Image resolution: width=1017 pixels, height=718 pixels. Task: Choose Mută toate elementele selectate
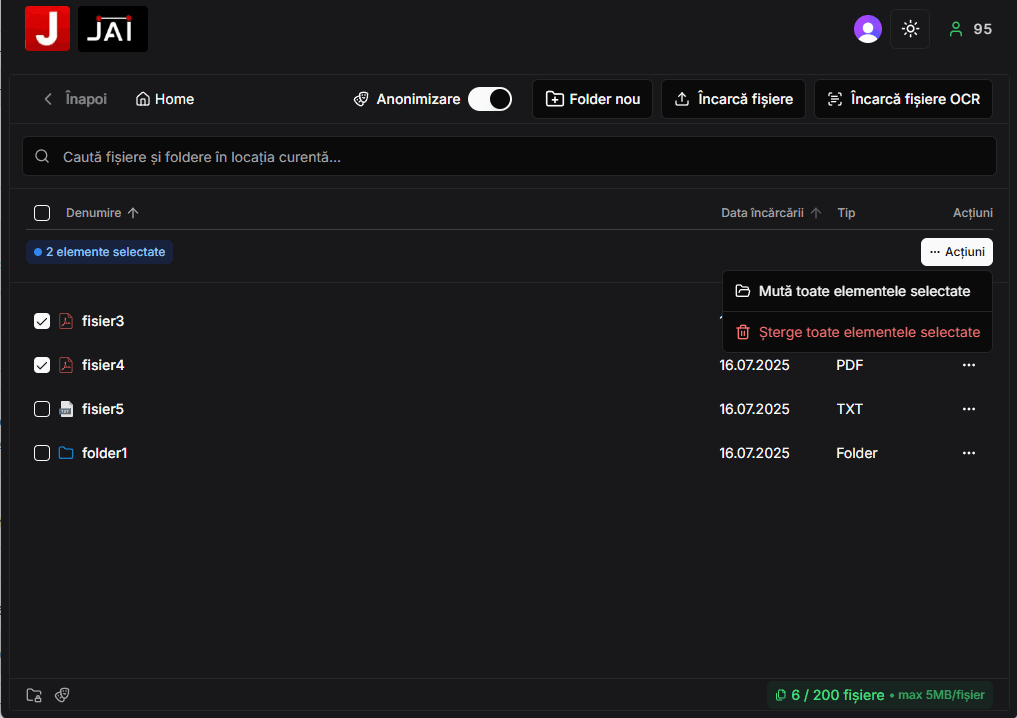click(857, 291)
